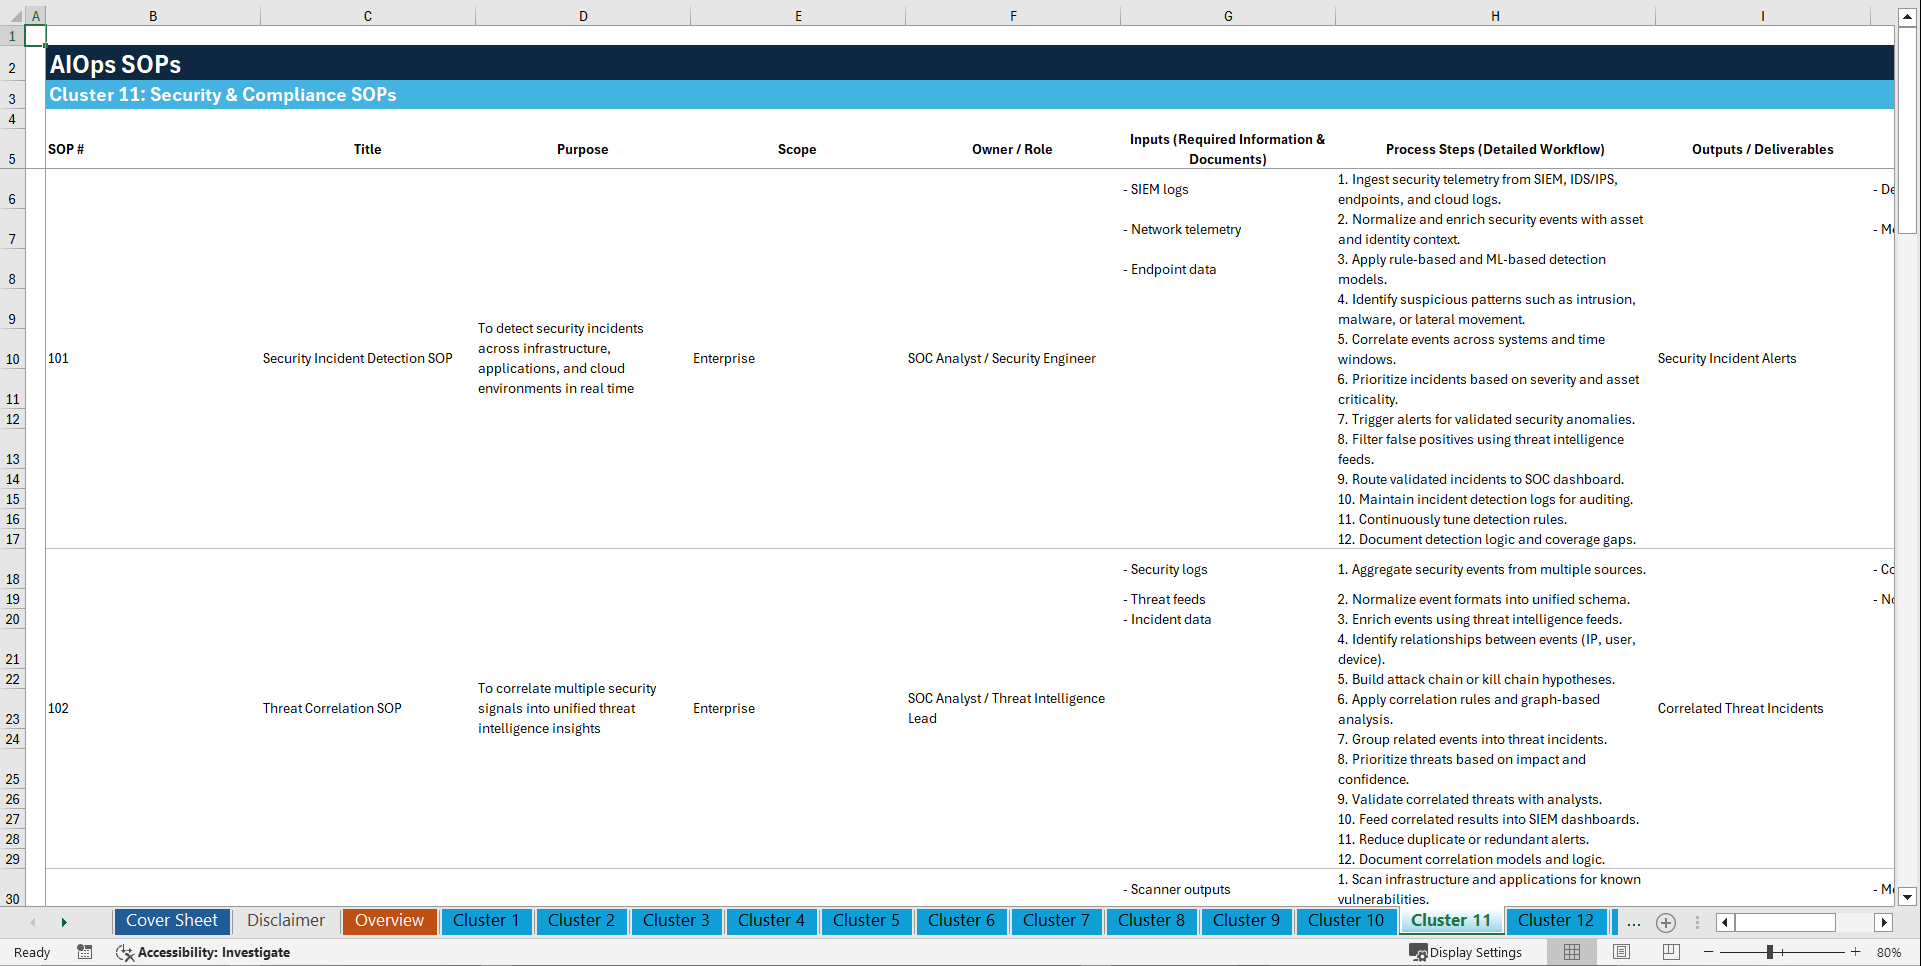Switch to the Cluster 12 sheet
1921x966 pixels.
pyautogui.click(x=1556, y=921)
